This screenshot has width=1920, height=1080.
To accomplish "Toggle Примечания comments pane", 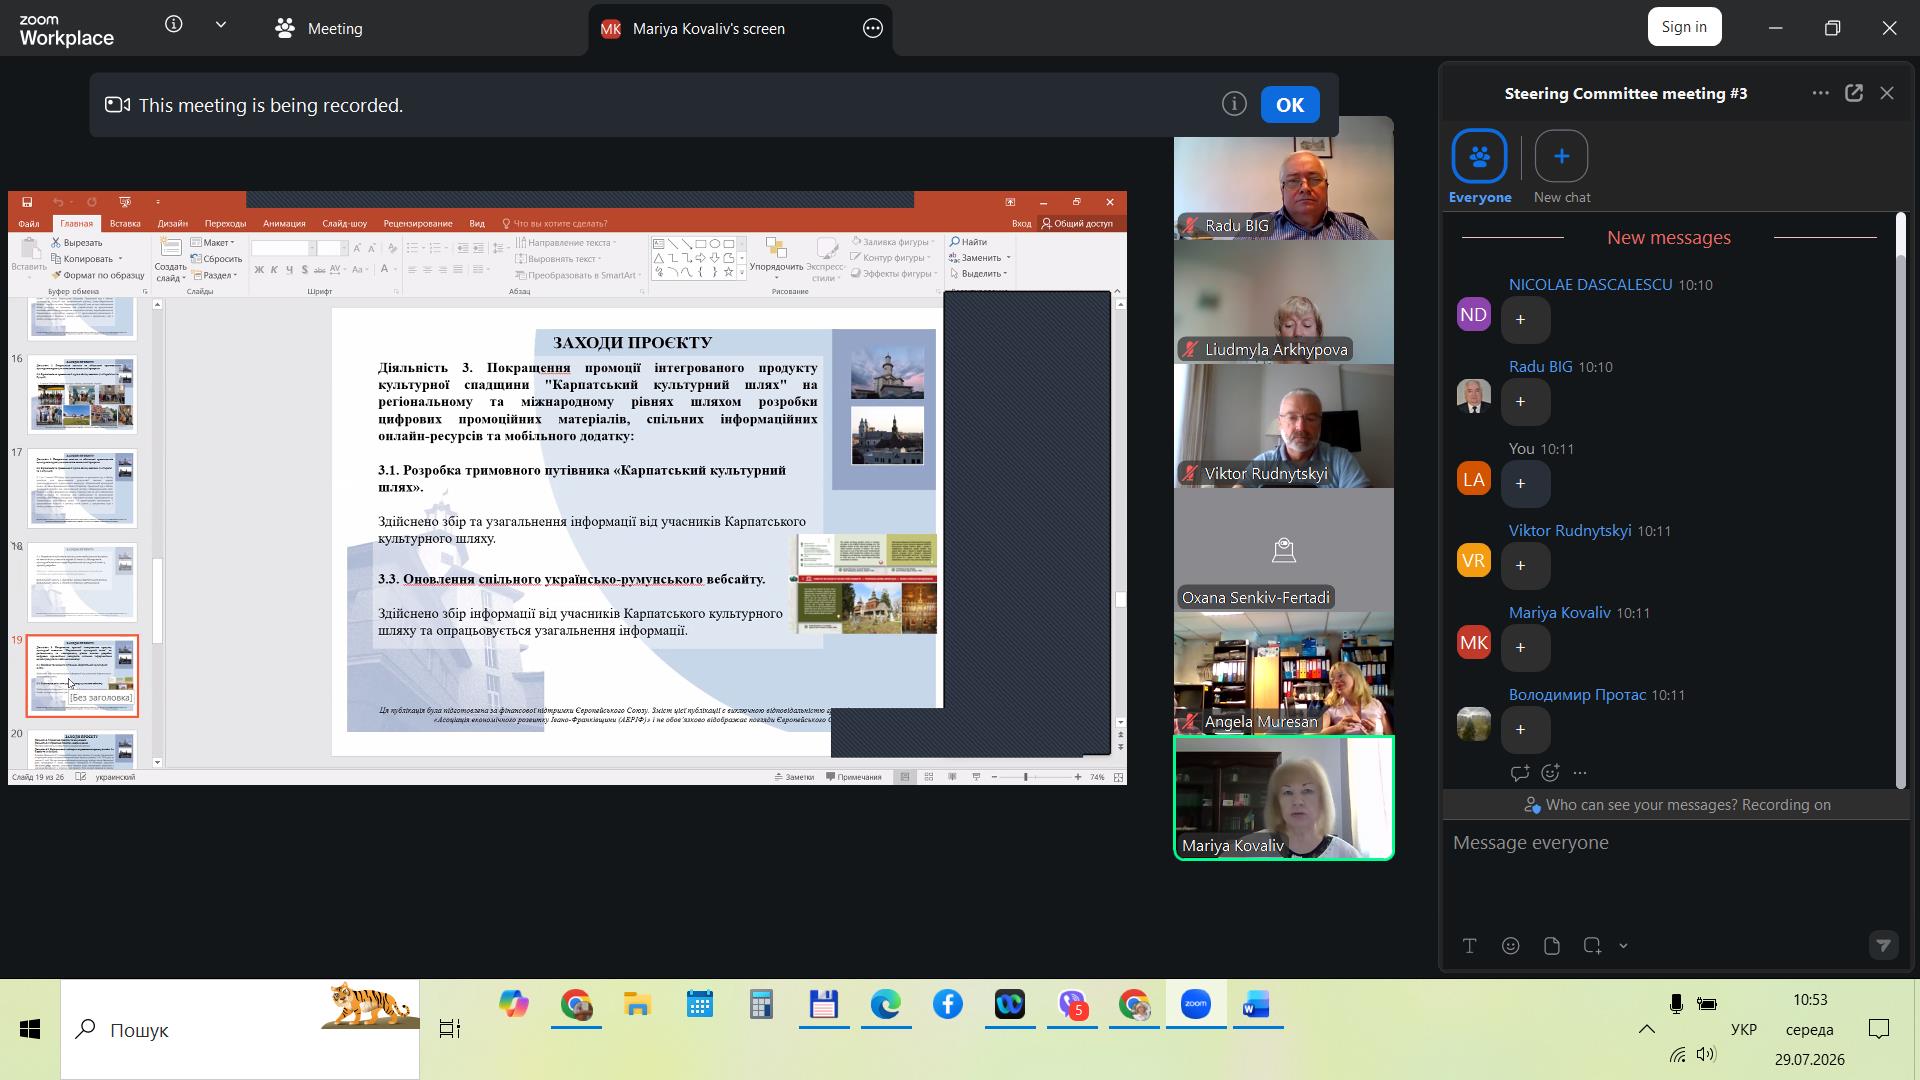I will (x=854, y=777).
